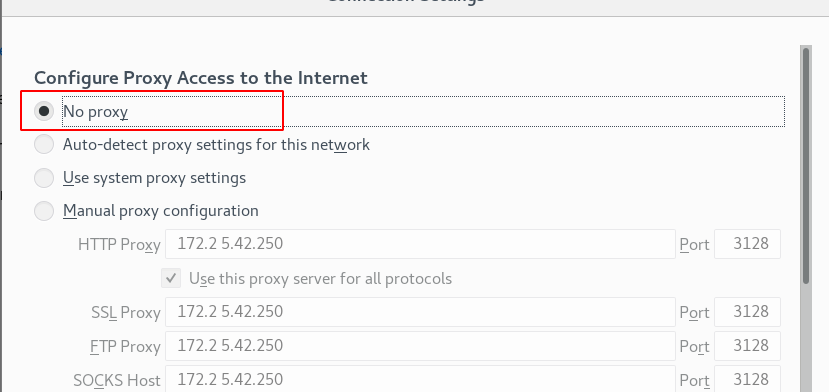
Task: Select the No proxy radio button
Action: [44, 111]
